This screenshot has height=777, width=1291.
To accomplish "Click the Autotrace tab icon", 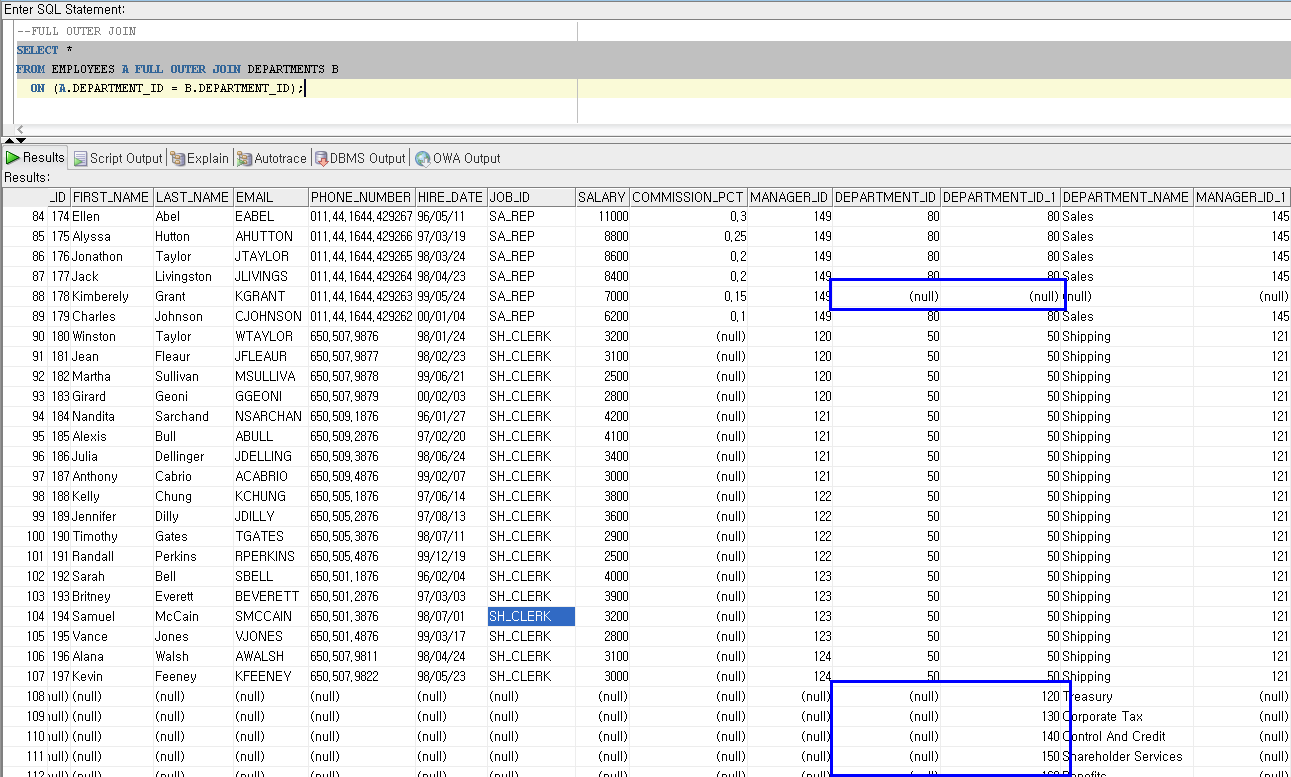I will (x=245, y=158).
